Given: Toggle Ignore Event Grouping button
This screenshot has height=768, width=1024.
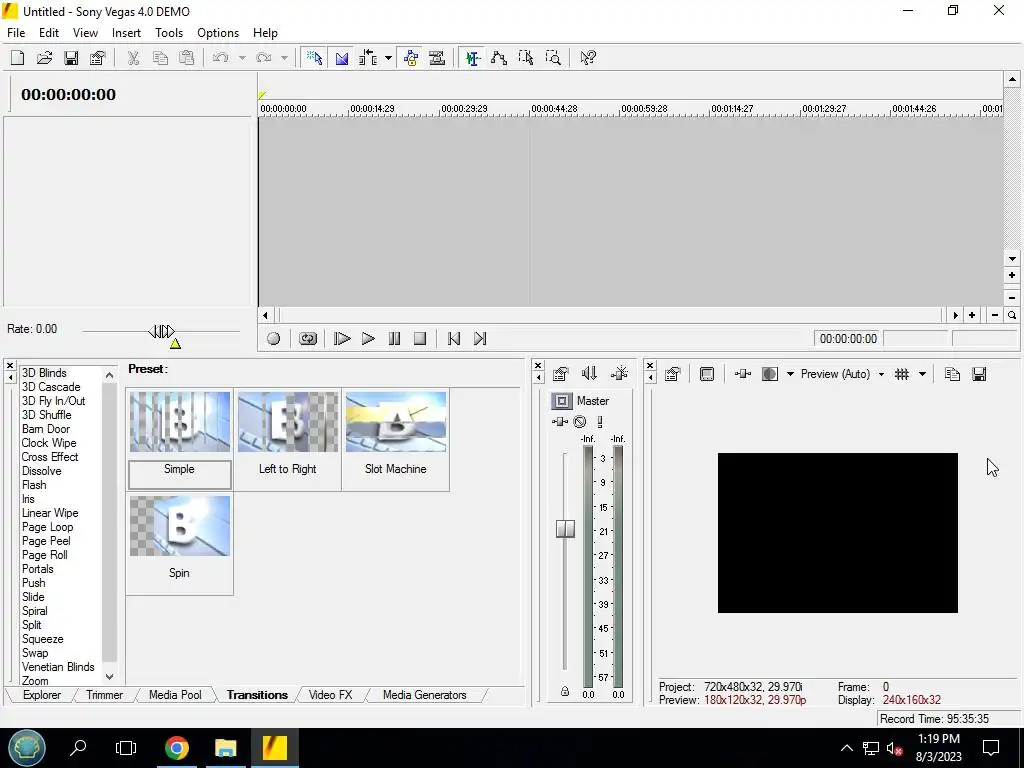Looking at the screenshot, I should pos(437,58).
